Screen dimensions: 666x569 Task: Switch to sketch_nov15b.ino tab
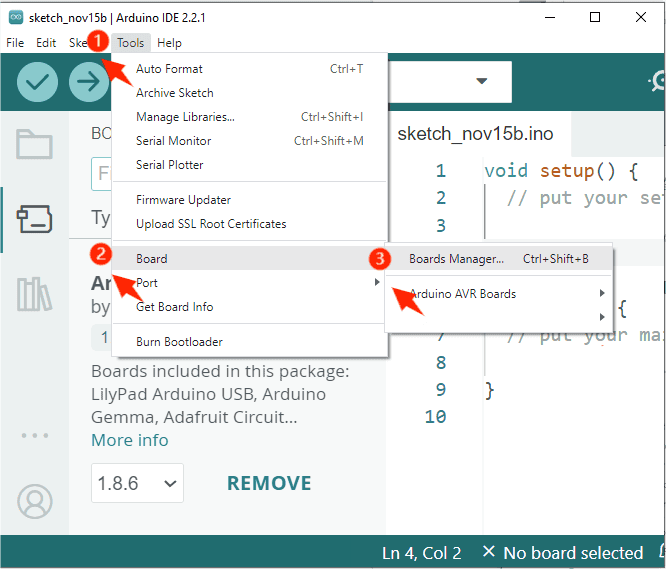(475, 133)
